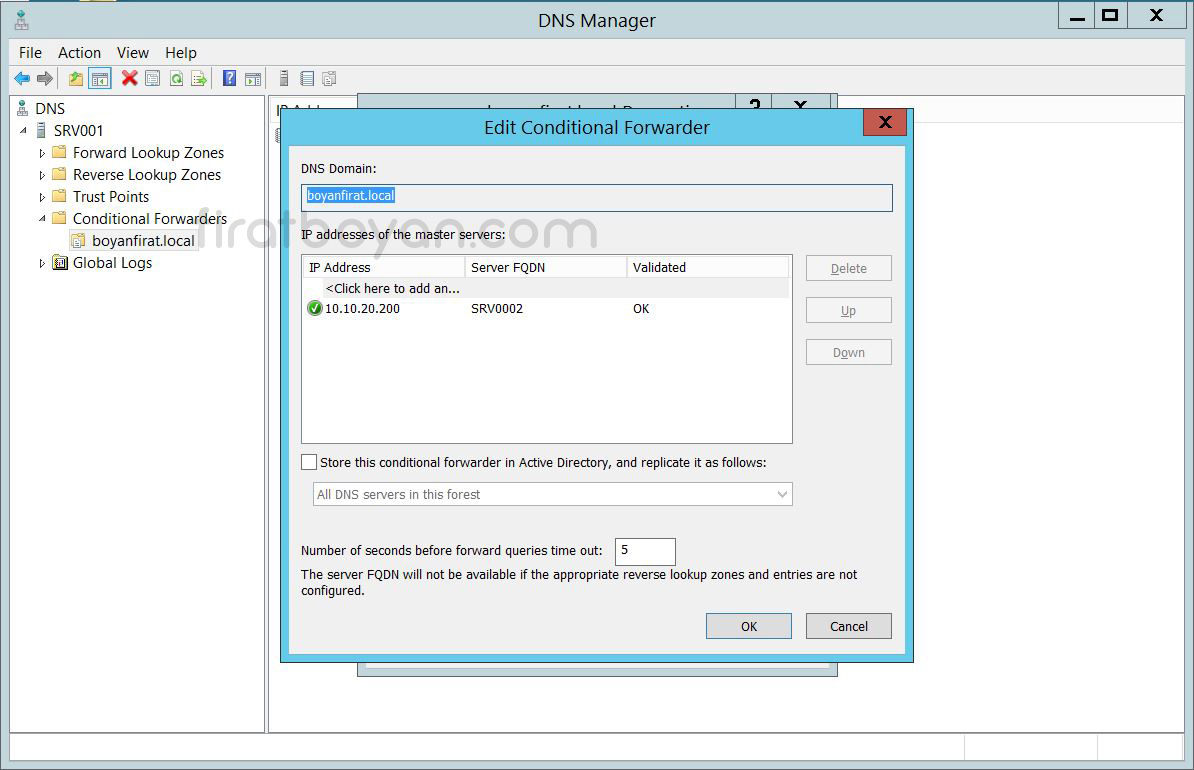
Task: Click Cancel in Edit Conditional Forwarder
Action: [x=848, y=626]
